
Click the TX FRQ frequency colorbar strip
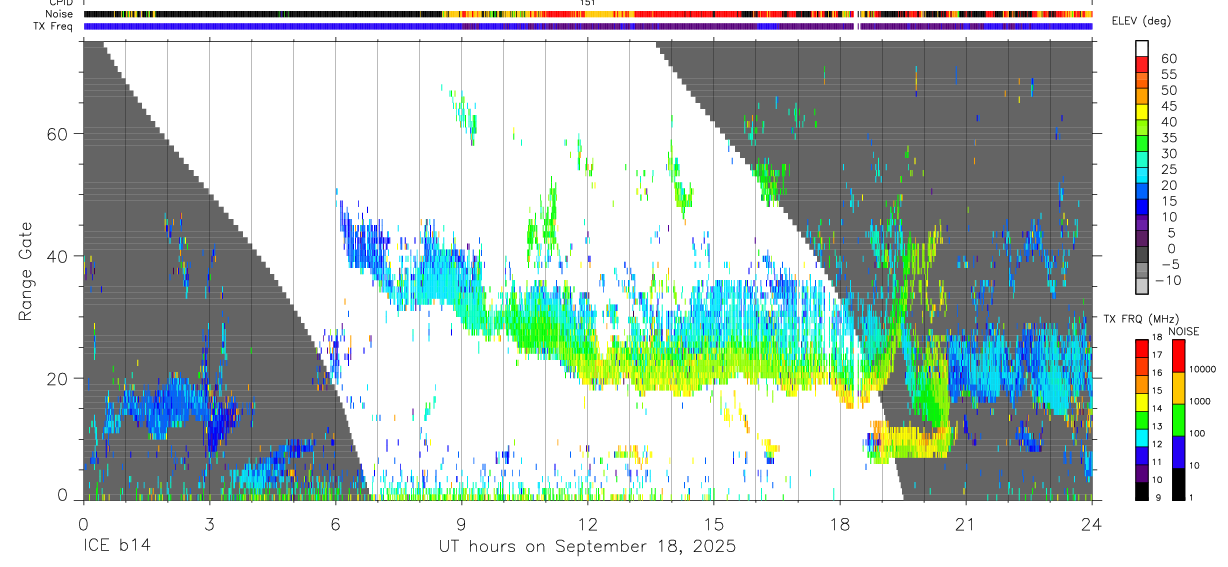click(x=1142, y=420)
